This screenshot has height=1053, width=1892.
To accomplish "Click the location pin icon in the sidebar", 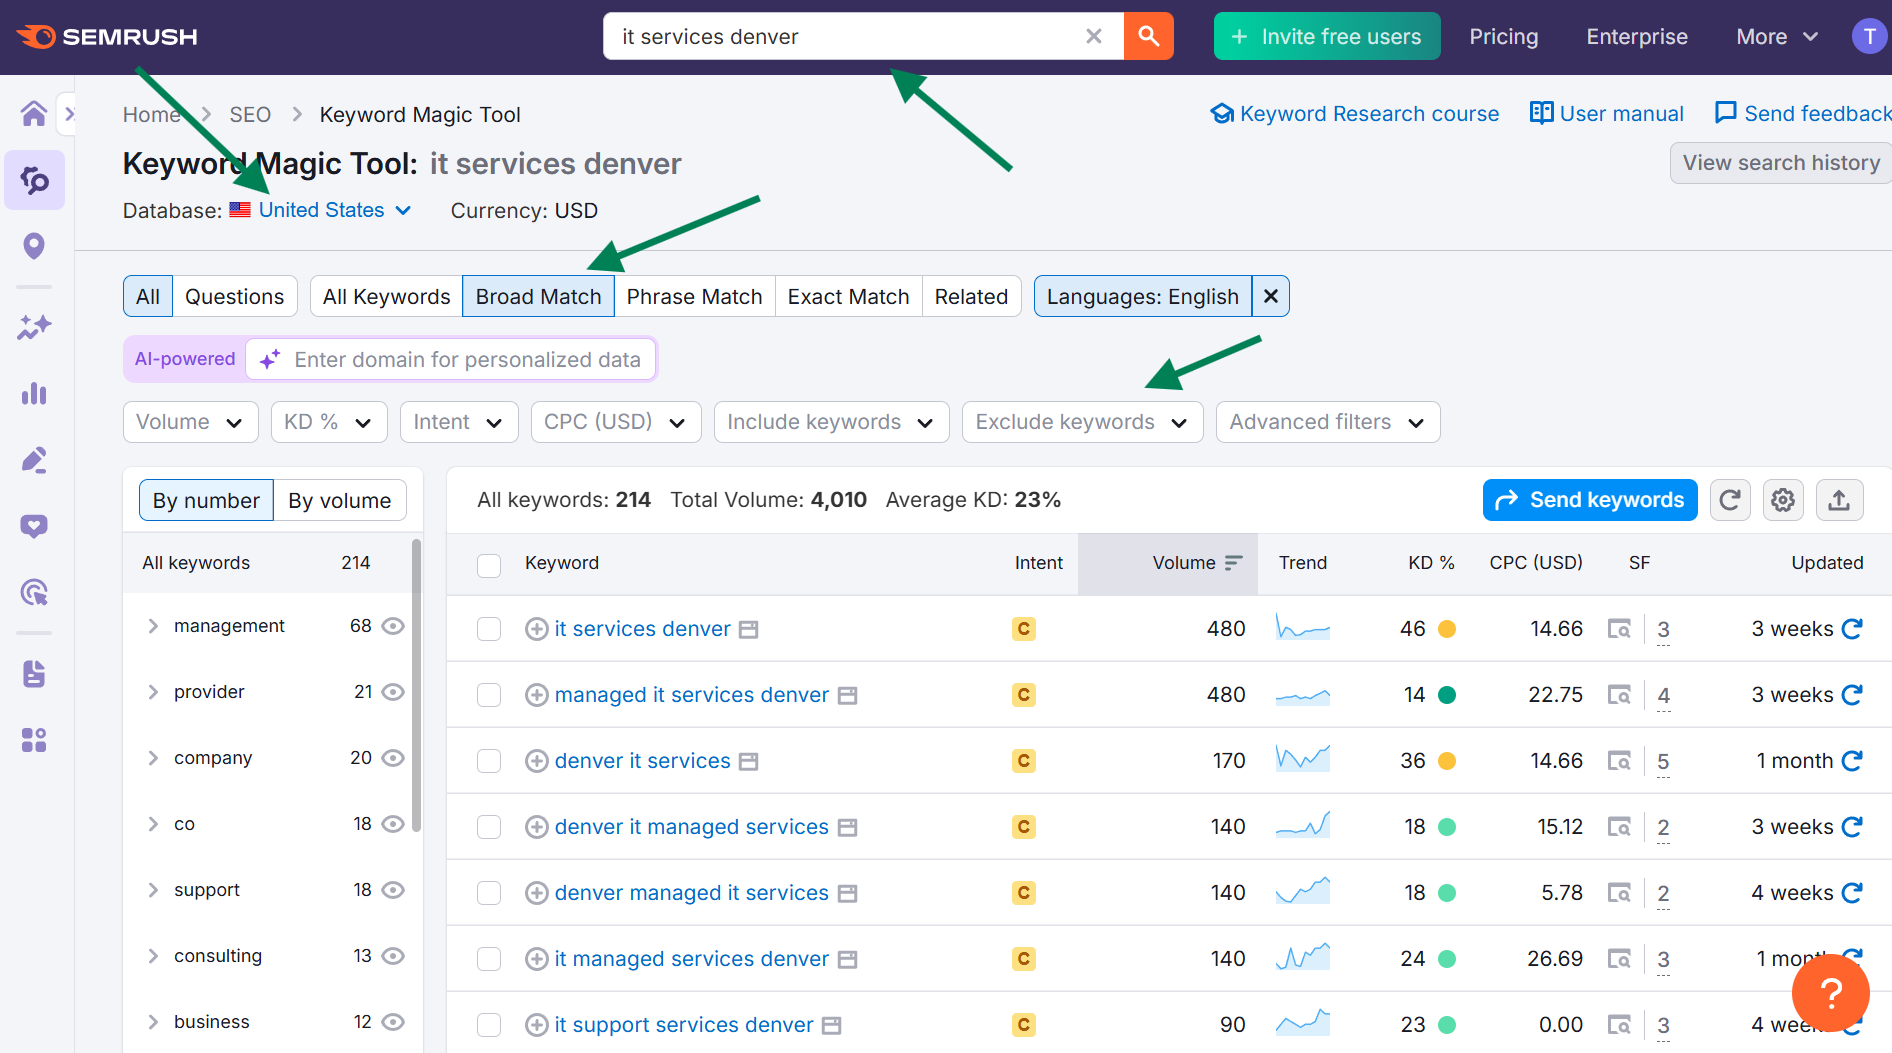I will click(33, 245).
